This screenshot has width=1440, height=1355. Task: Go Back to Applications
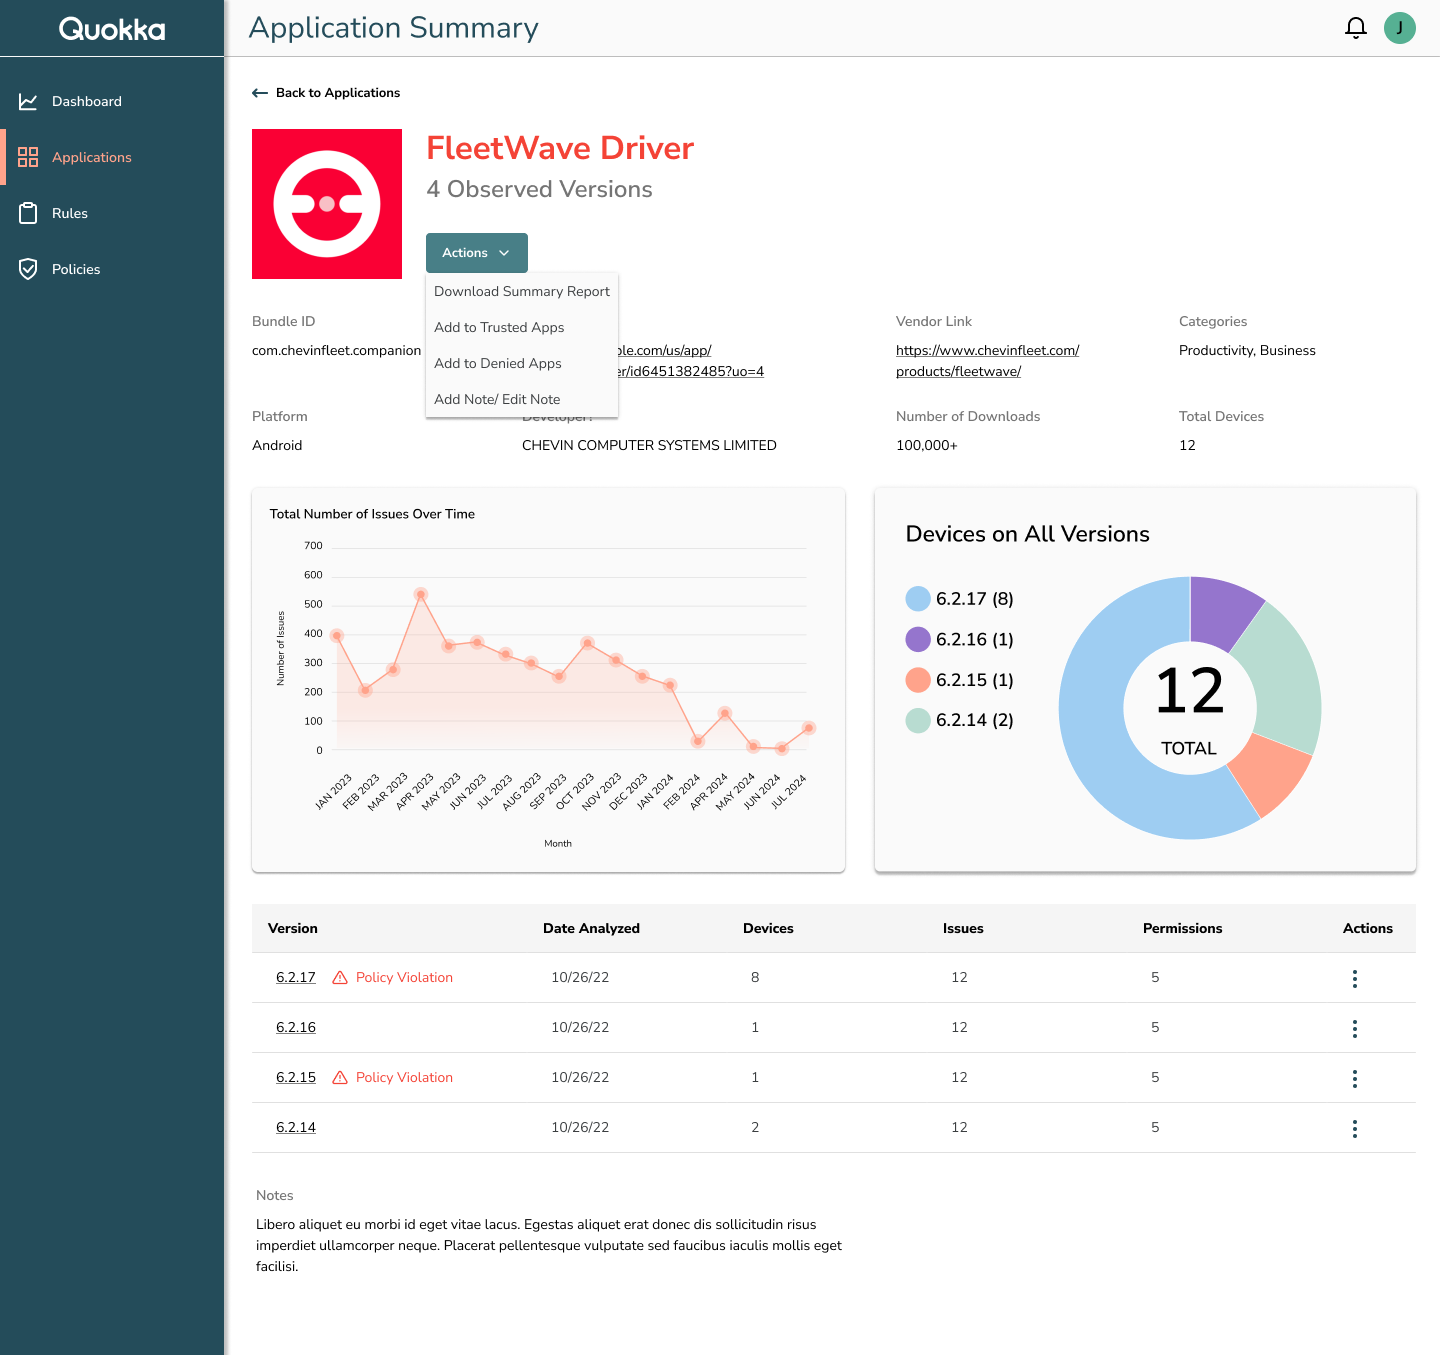tap(326, 93)
